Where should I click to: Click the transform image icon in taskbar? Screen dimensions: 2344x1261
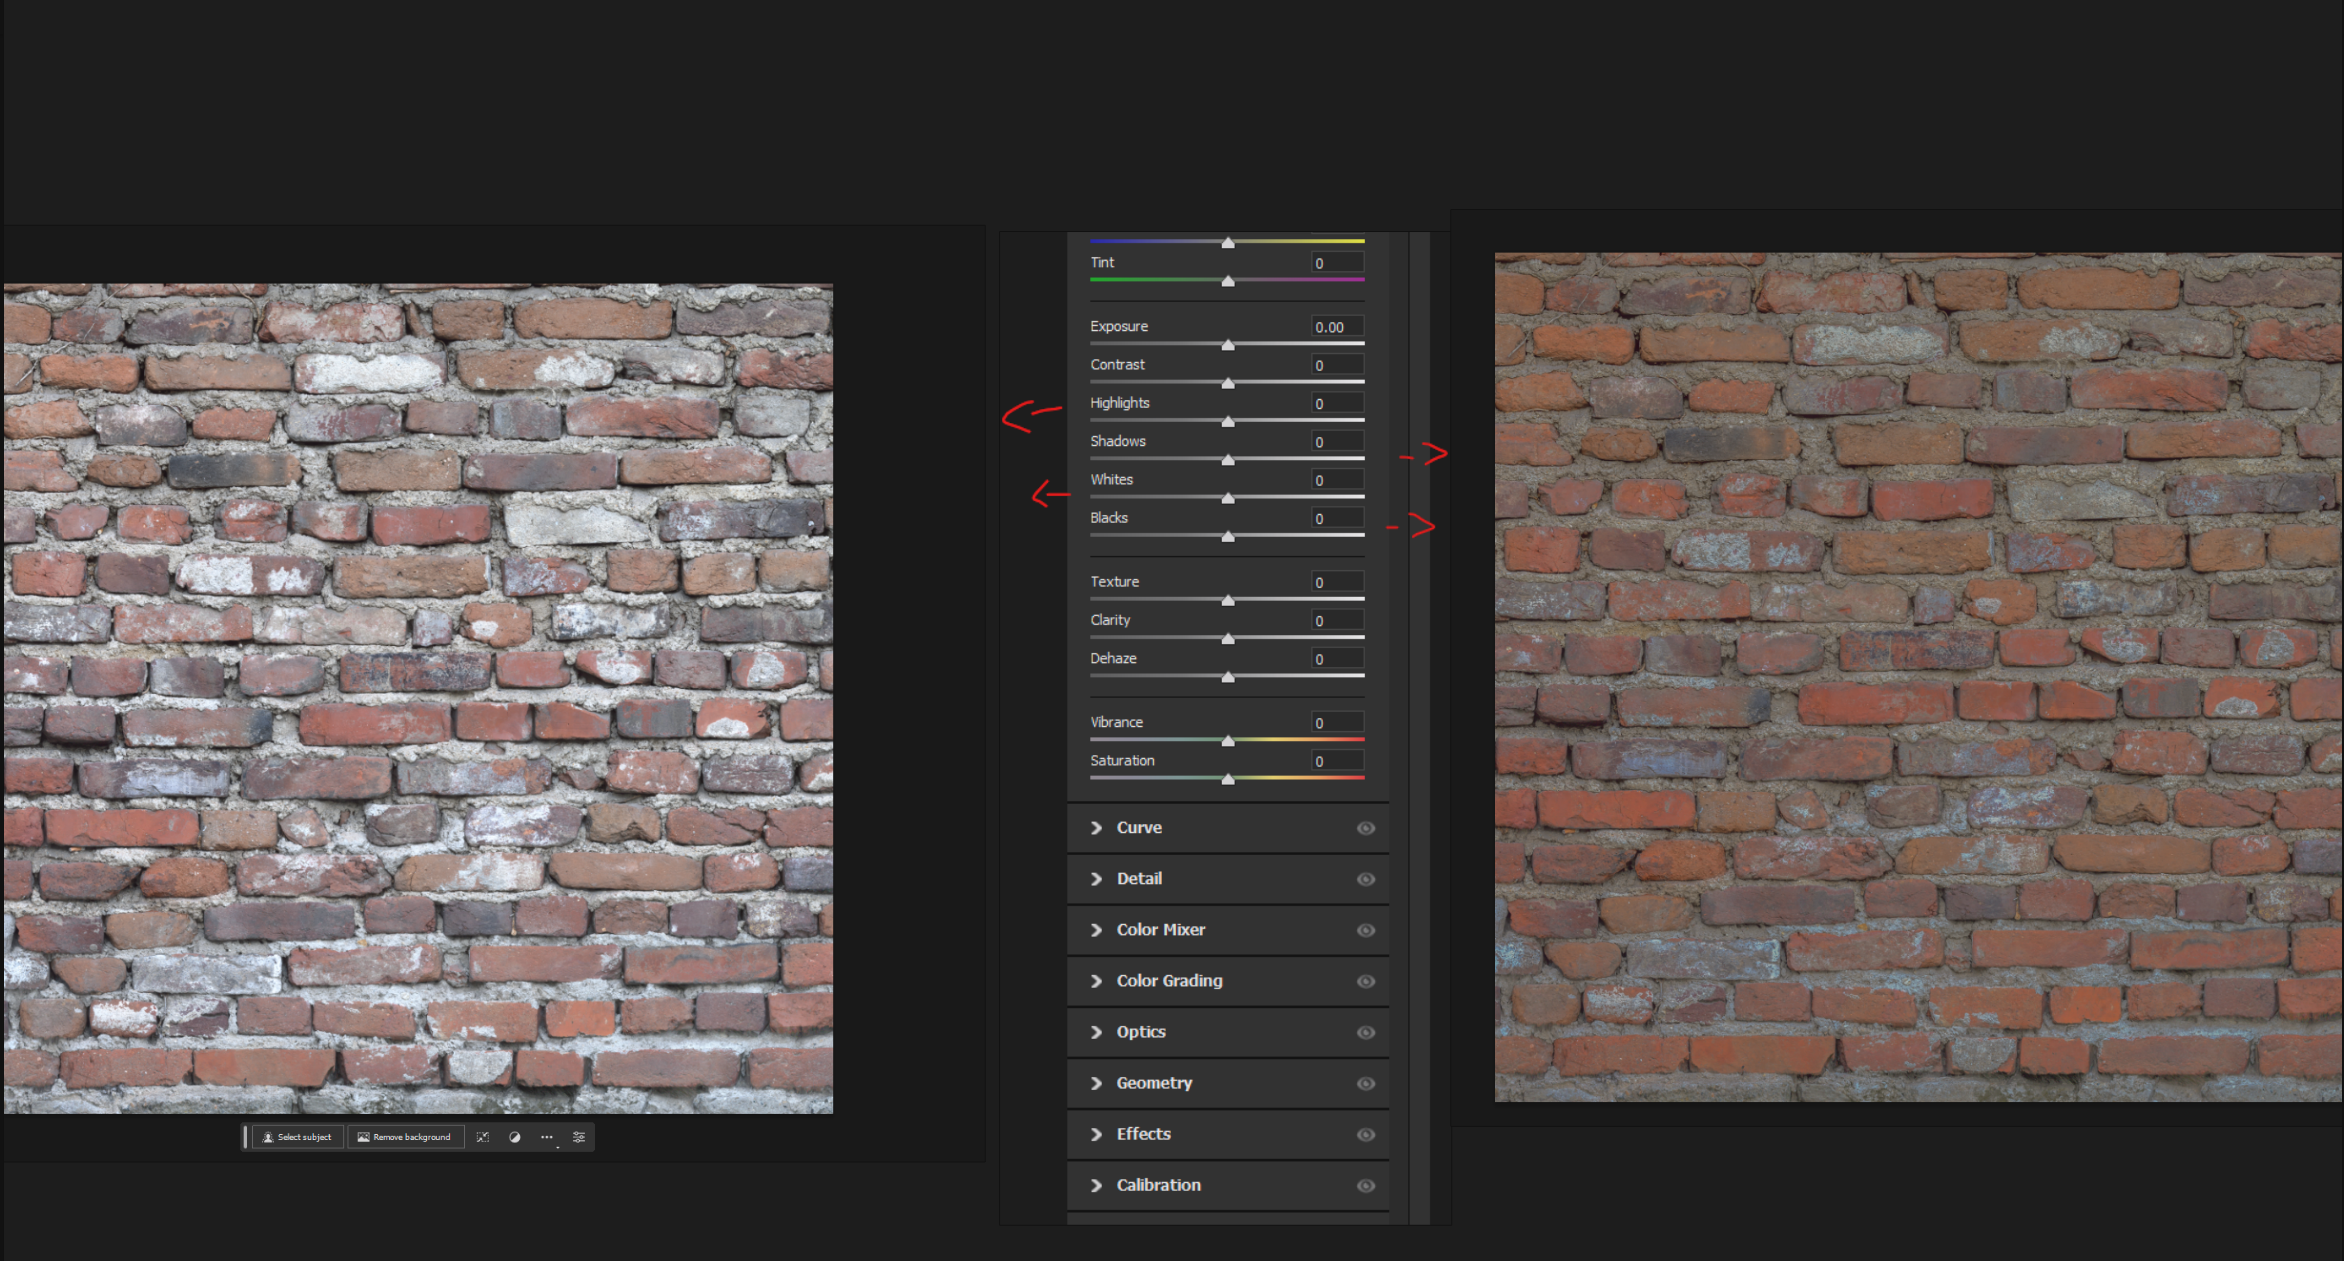click(x=483, y=1137)
